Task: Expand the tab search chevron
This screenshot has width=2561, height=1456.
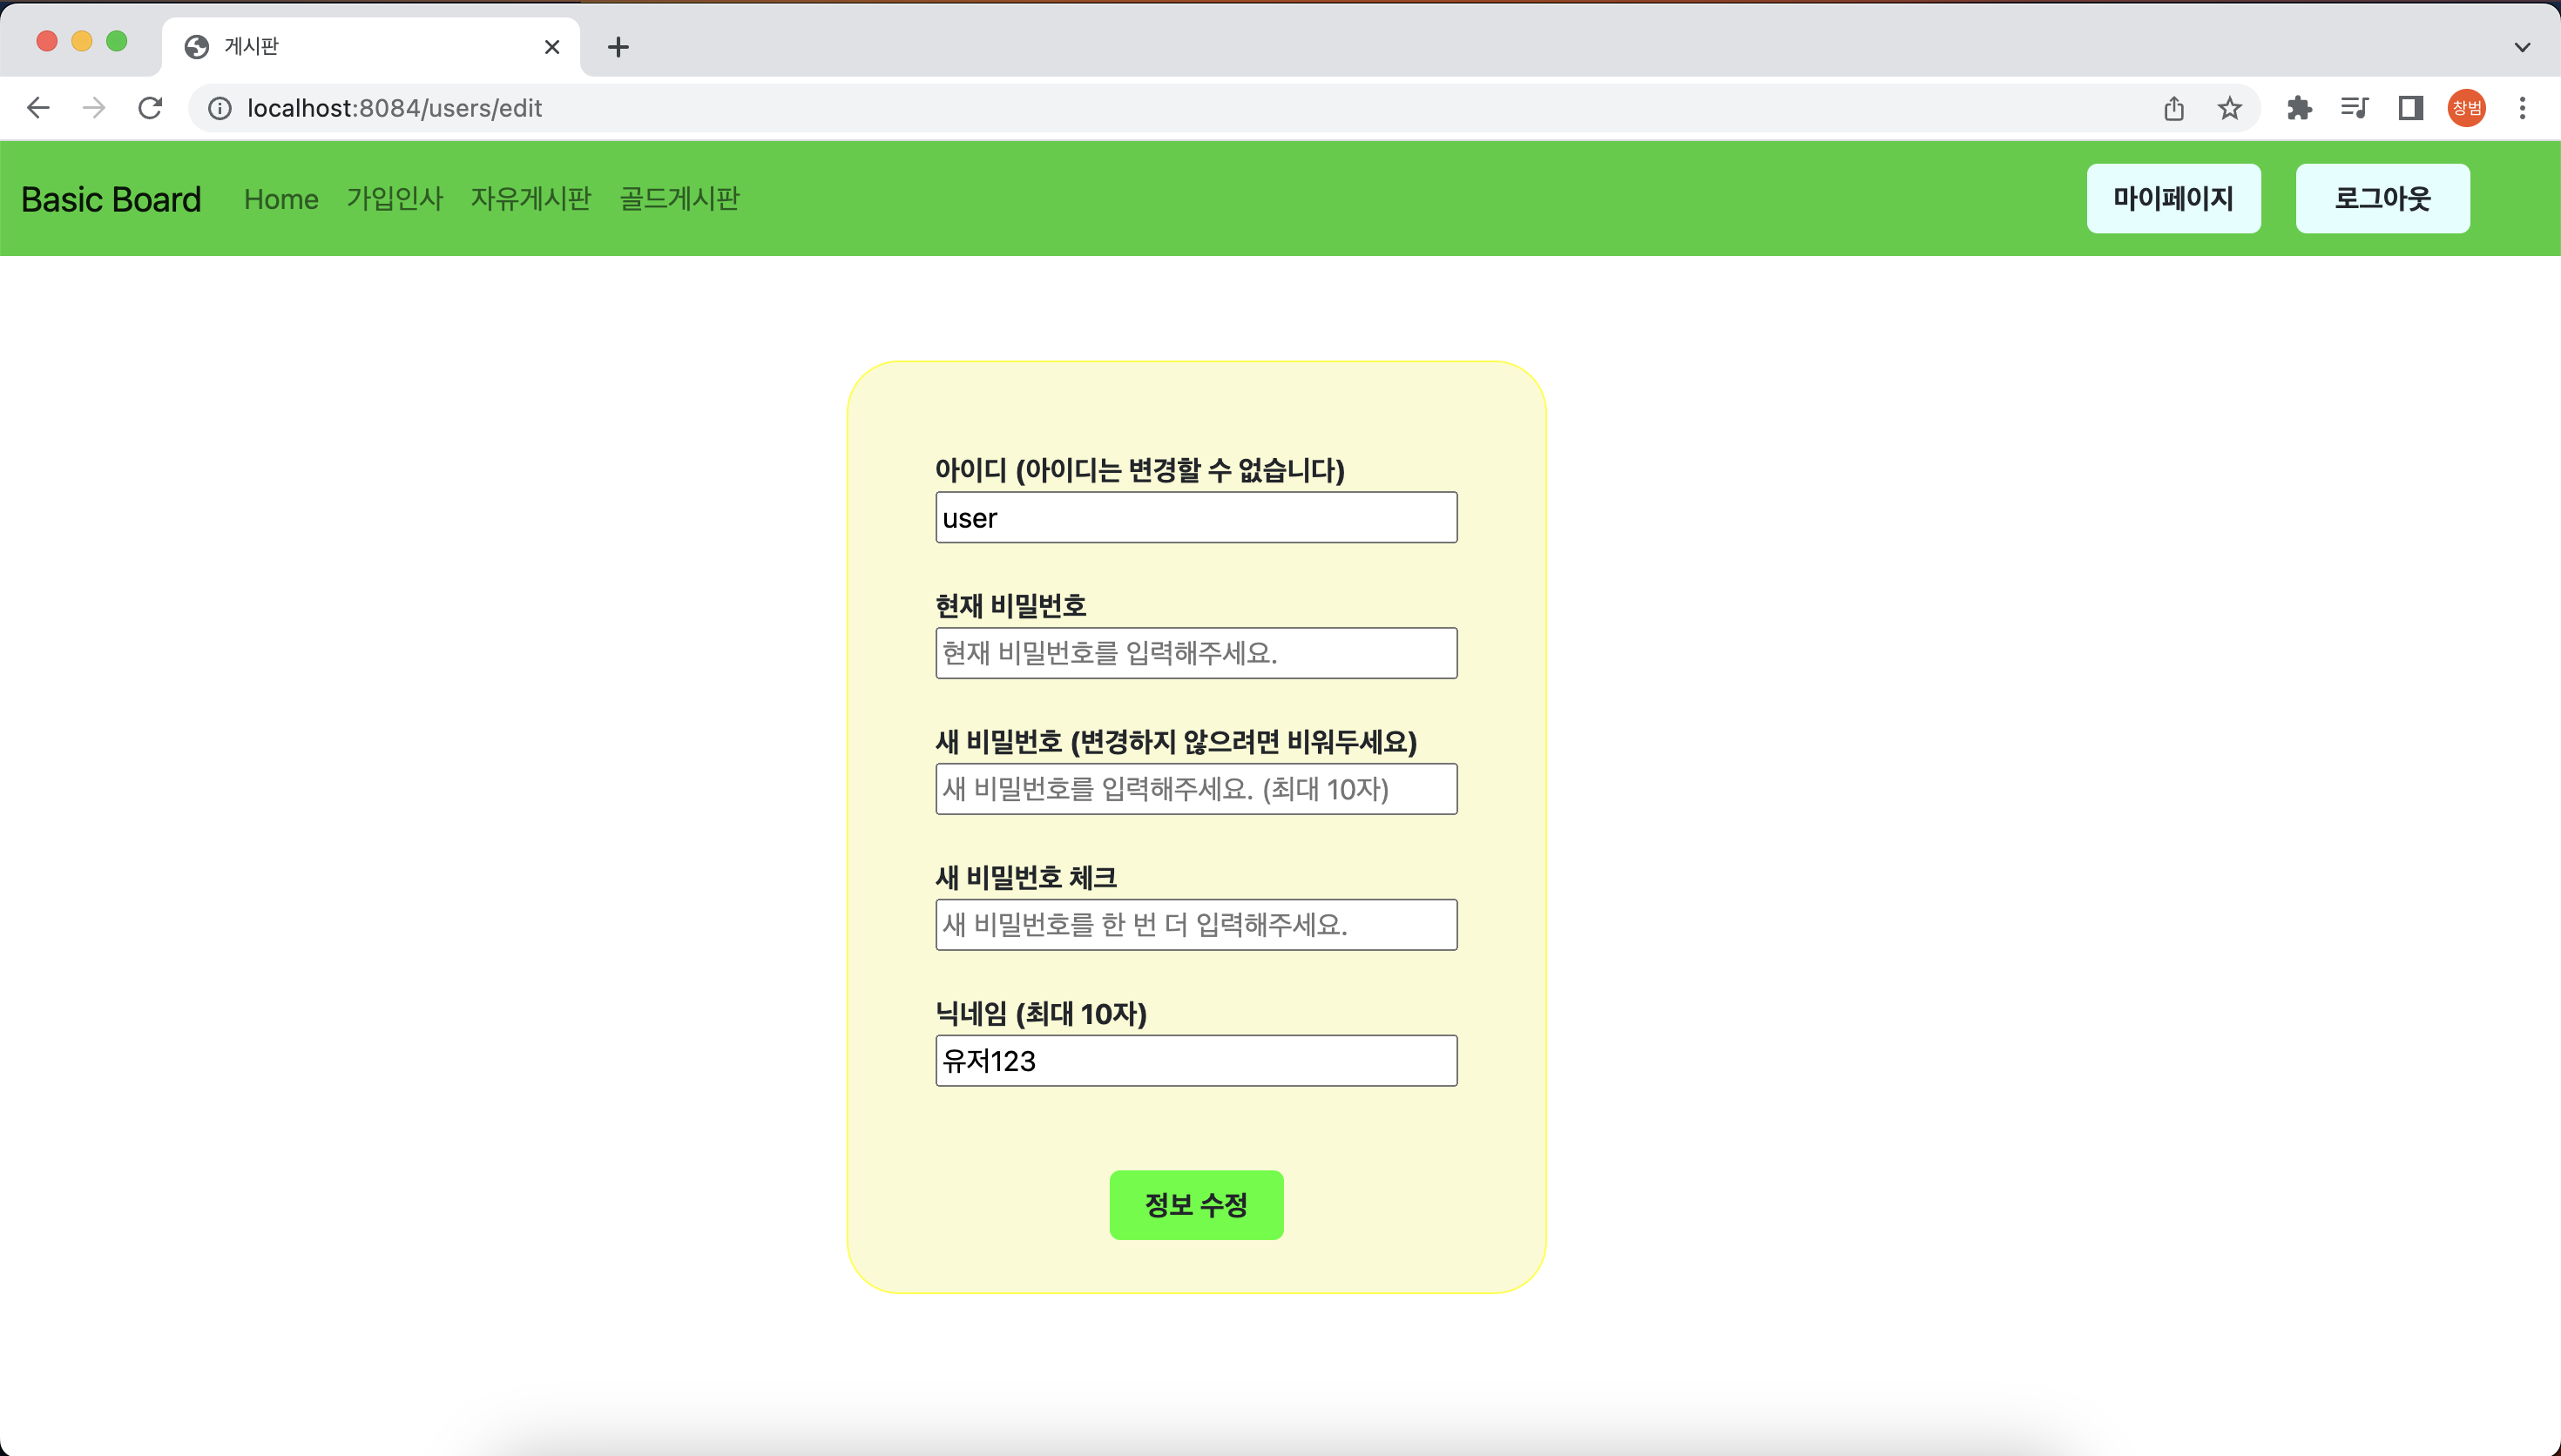Action: click(2522, 47)
